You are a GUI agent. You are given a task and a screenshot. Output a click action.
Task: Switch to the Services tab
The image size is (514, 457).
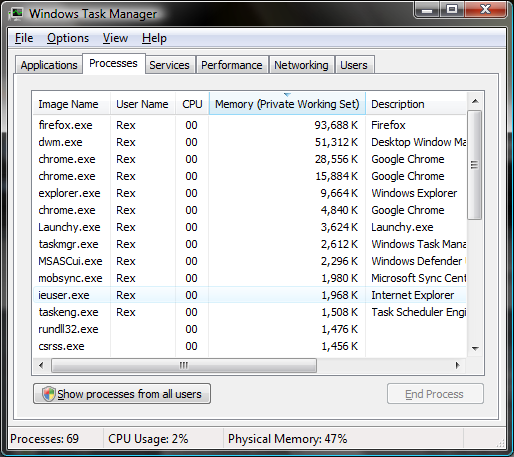[x=169, y=65]
